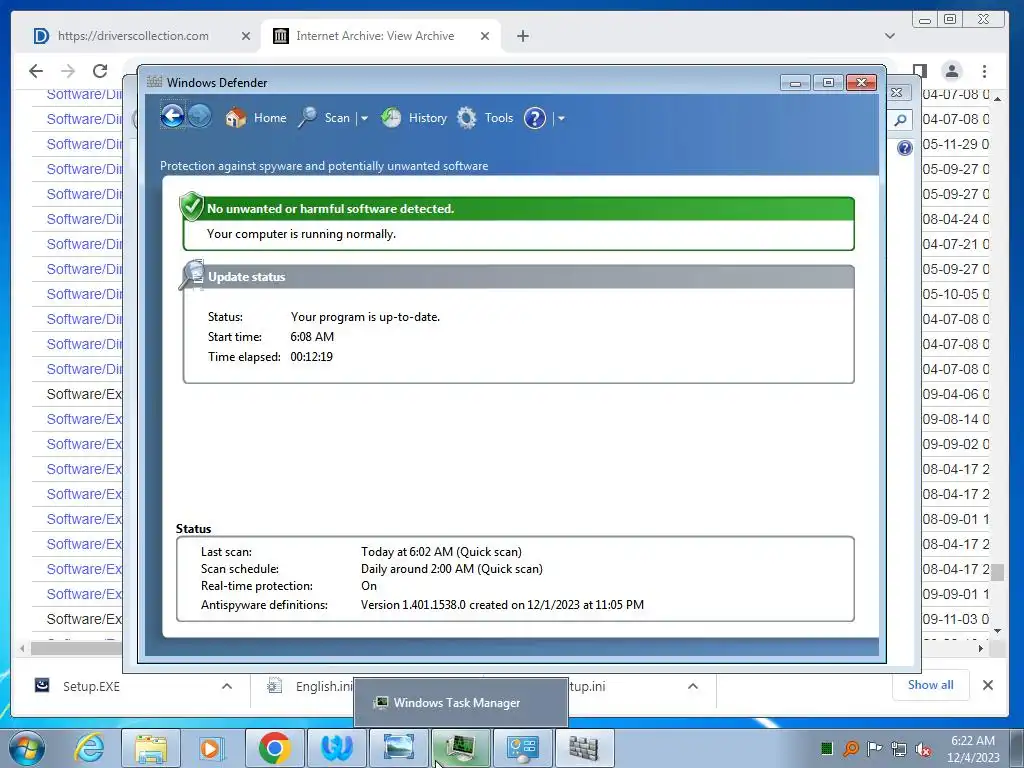Click the Update status magnifier icon
The height and width of the screenshot is (768, 1024).
click(192, 274)
